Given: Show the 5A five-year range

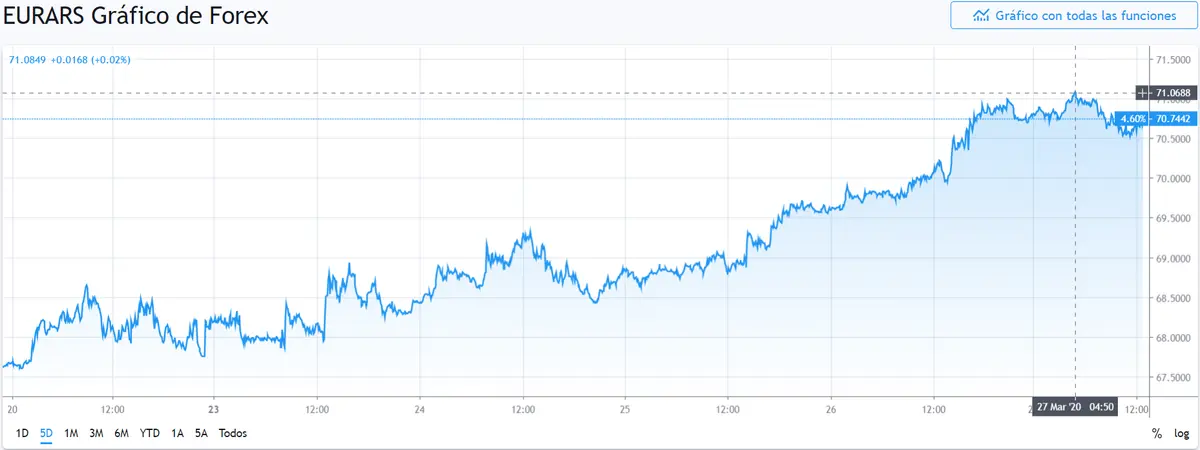Looking at the screenshot, I should (x=201, y=433).
